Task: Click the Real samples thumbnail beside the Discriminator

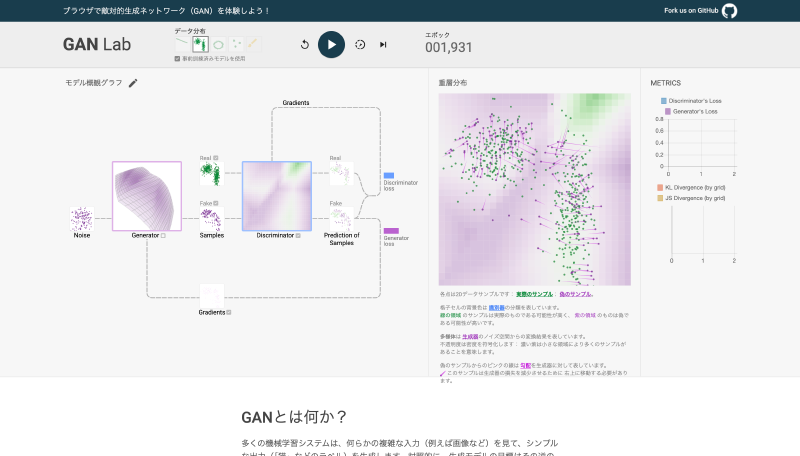Action: (x=212, y=174)
